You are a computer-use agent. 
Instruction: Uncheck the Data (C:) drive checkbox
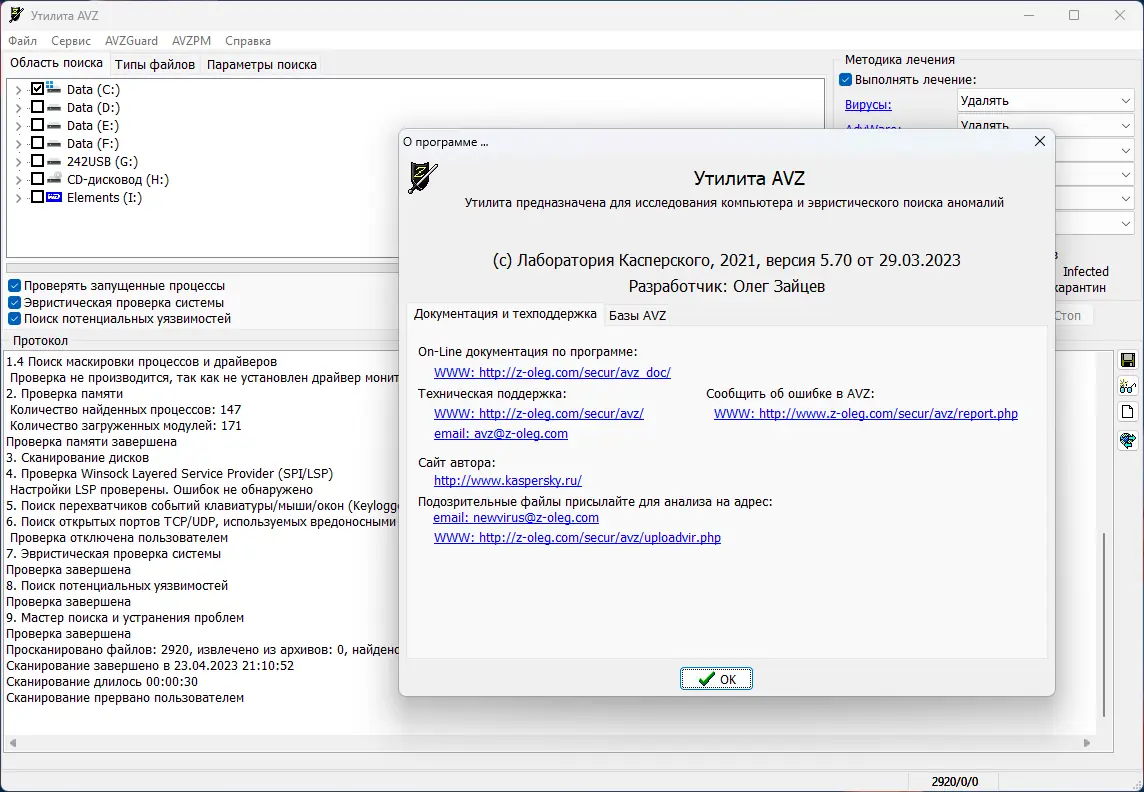[x=37, y=89]
